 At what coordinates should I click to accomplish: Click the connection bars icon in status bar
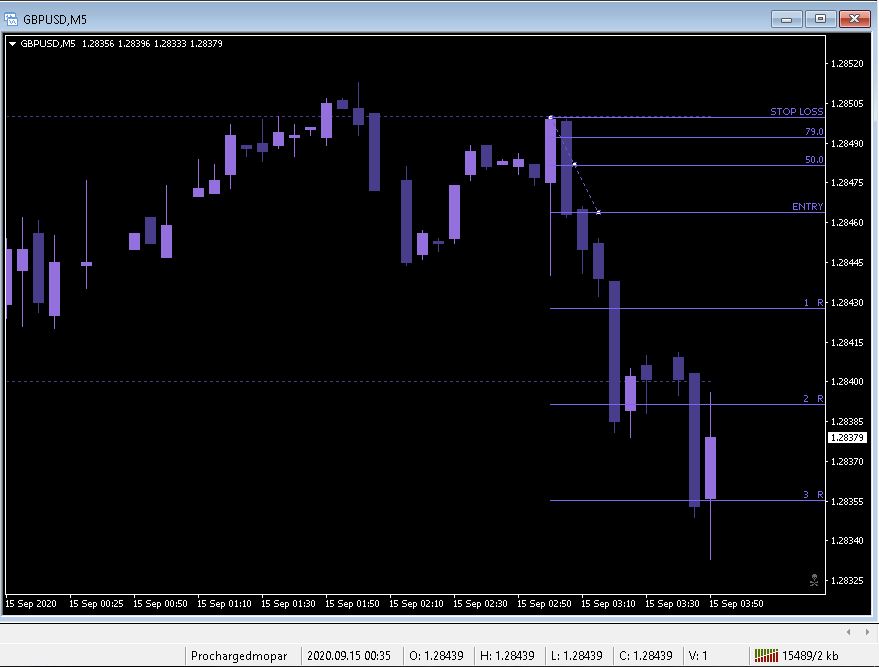point(766,655)
